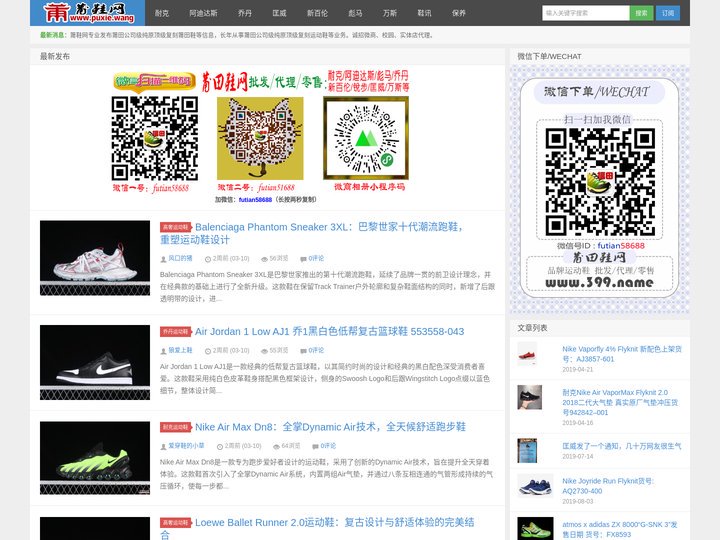
Task: Click the 2周前 (03-10) date on Balenciaga article
Action: click(231, 259)
